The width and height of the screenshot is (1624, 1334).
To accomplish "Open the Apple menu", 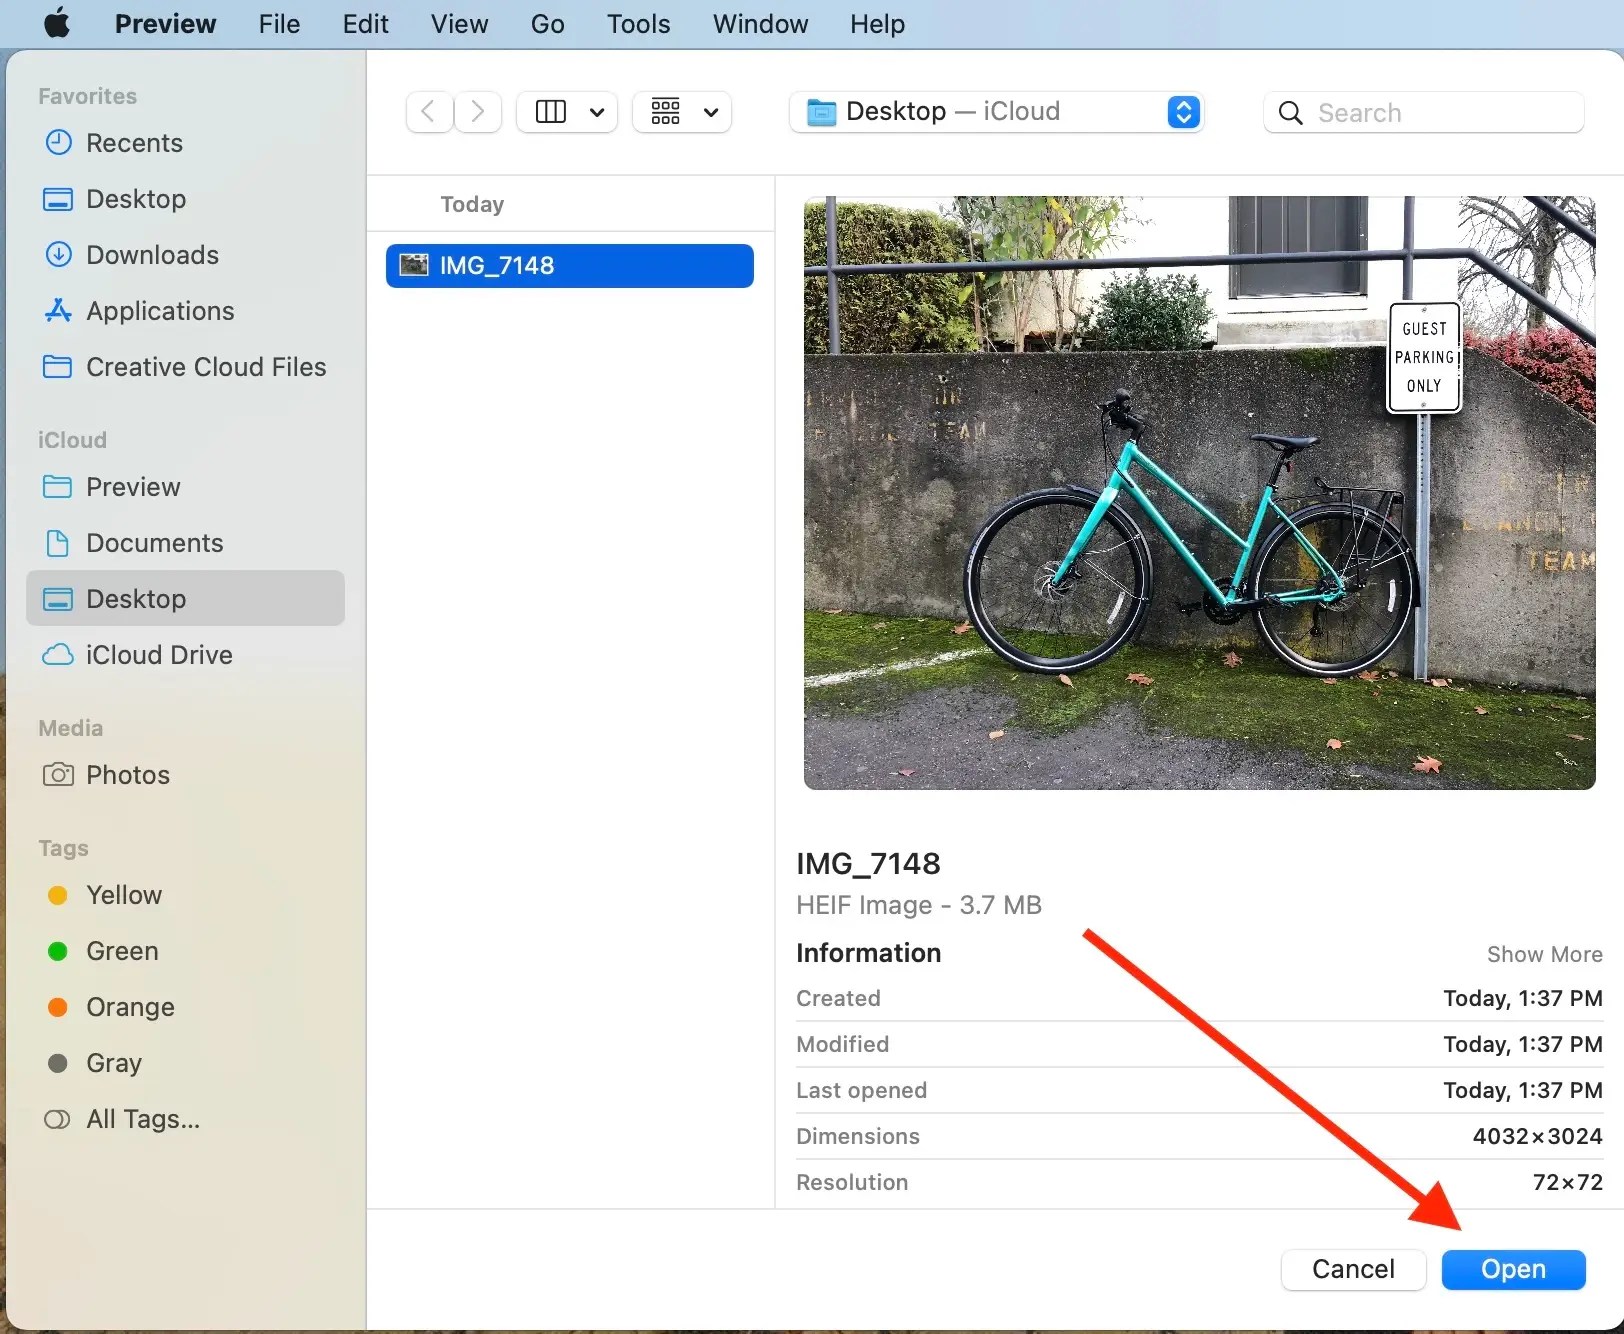I will [x=57, y=23].
